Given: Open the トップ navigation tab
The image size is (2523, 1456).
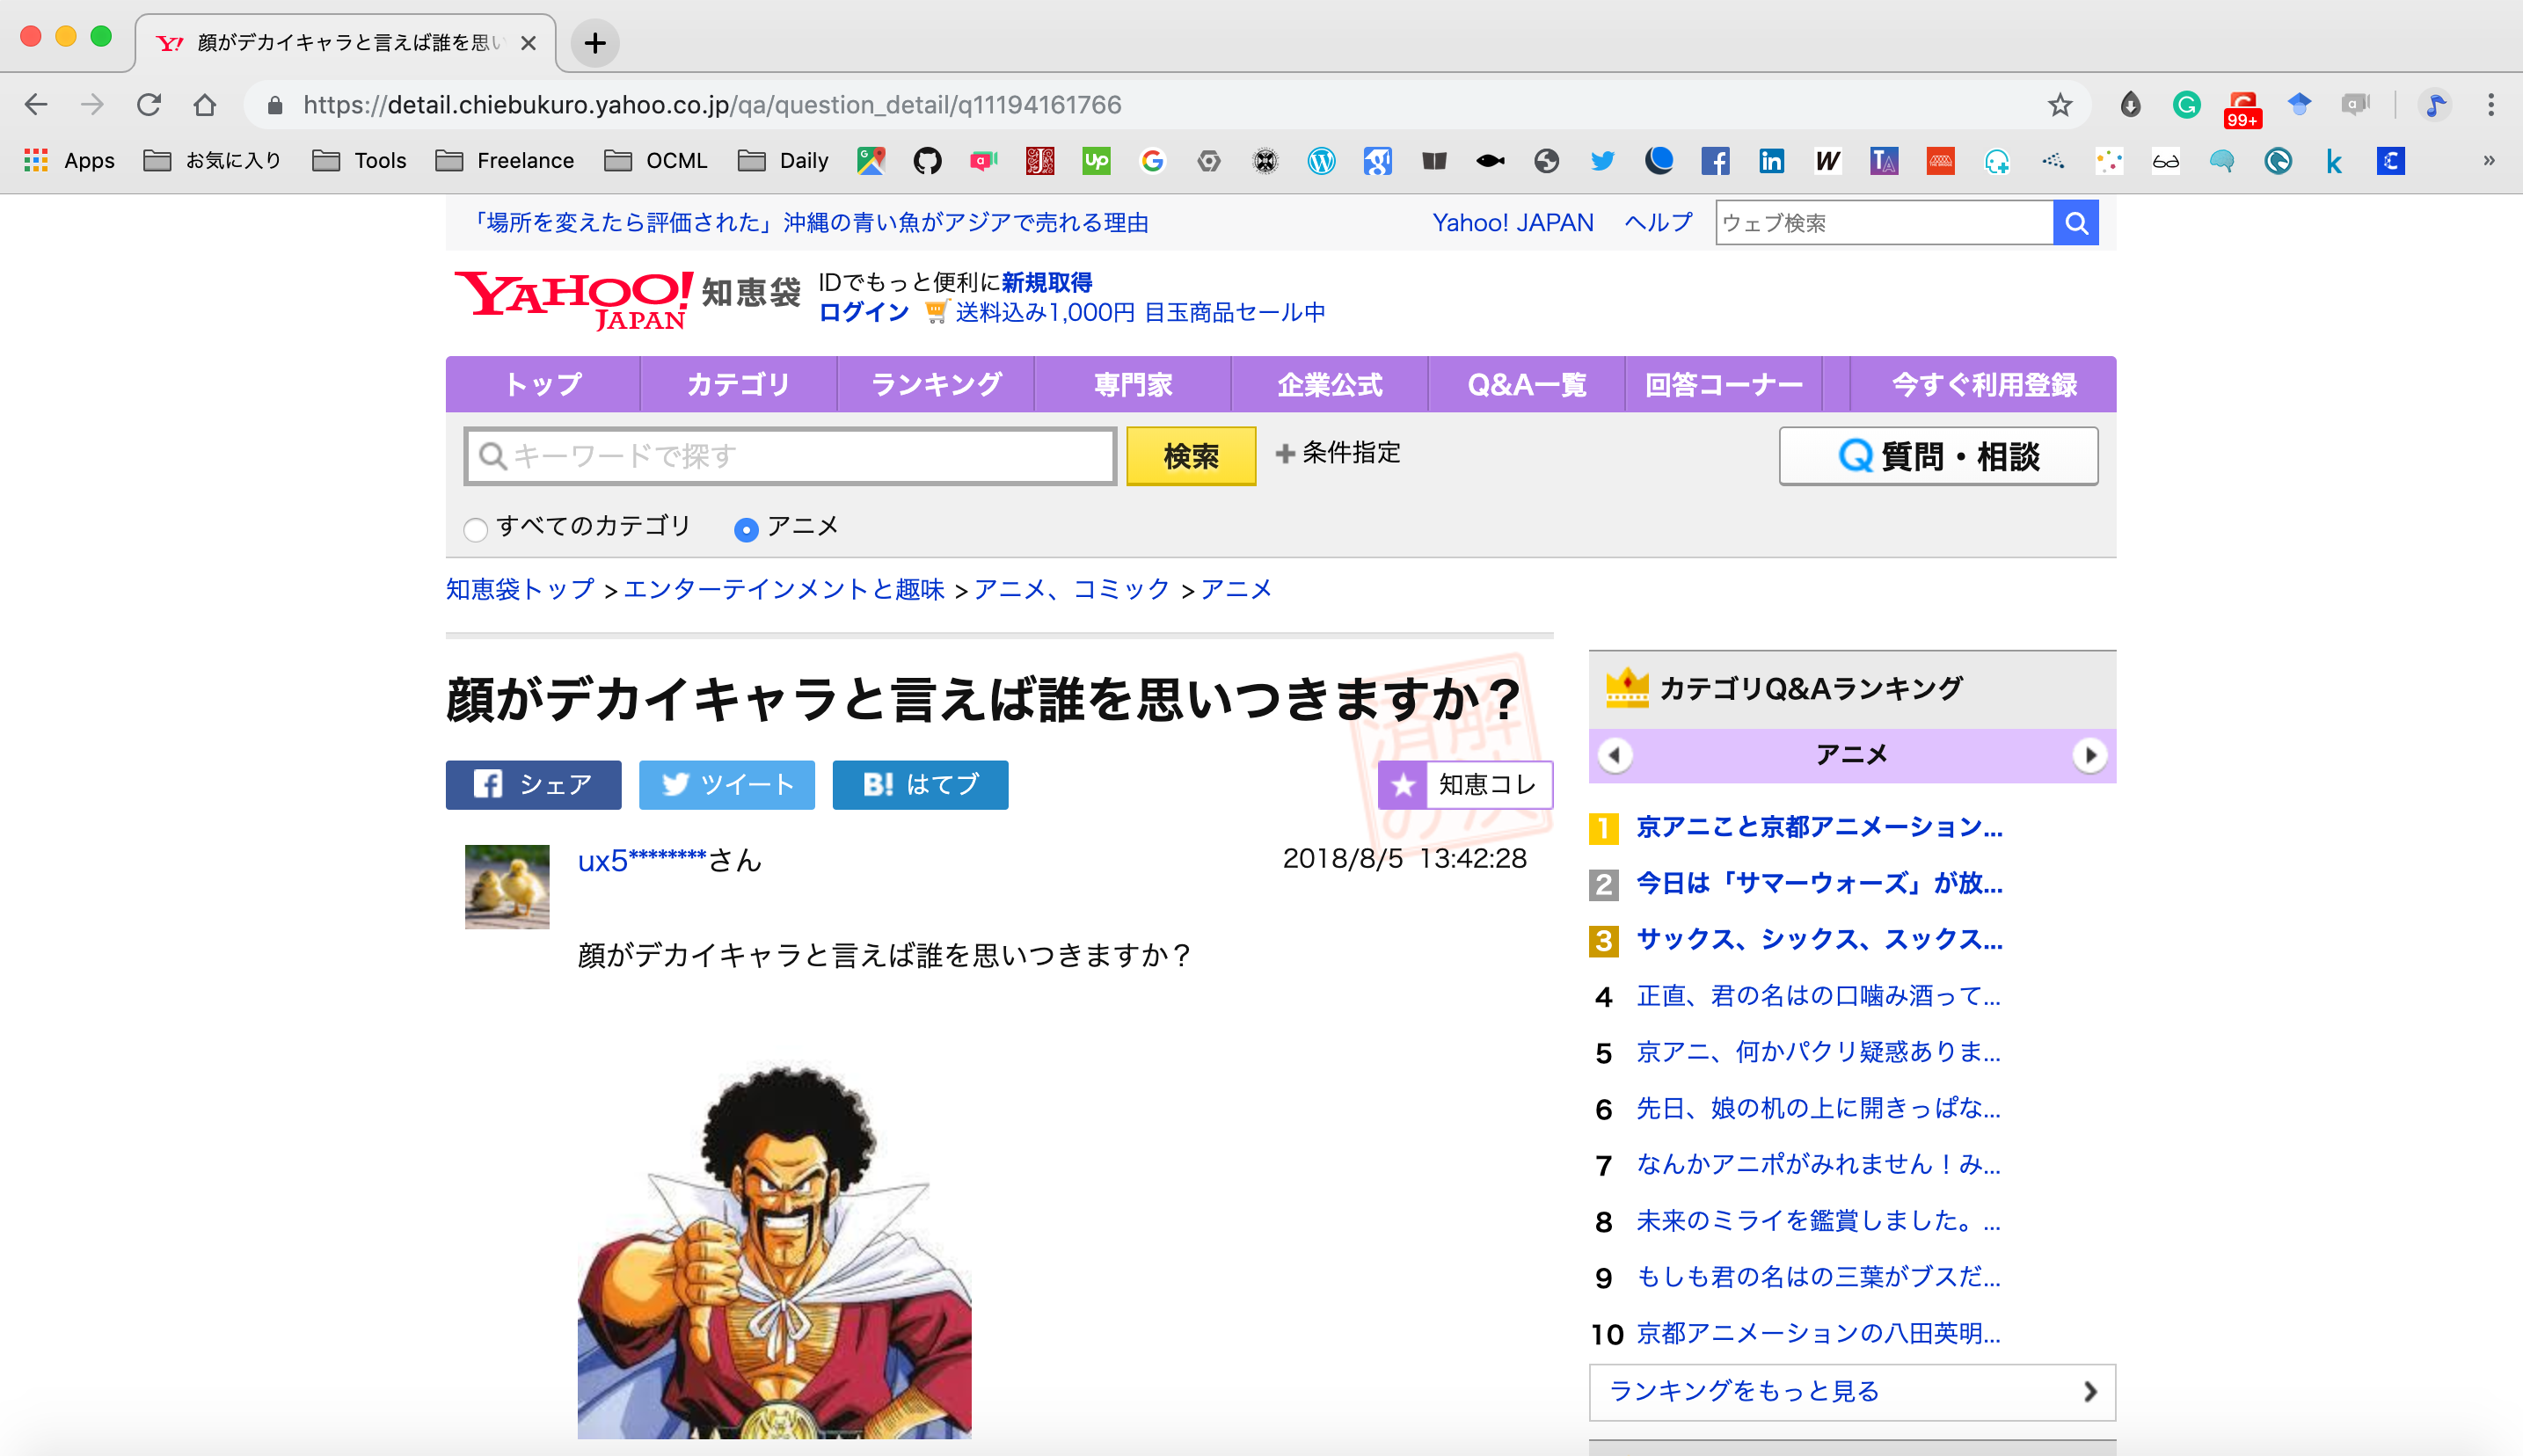Looking at the screenshot, I should (542, 384).
